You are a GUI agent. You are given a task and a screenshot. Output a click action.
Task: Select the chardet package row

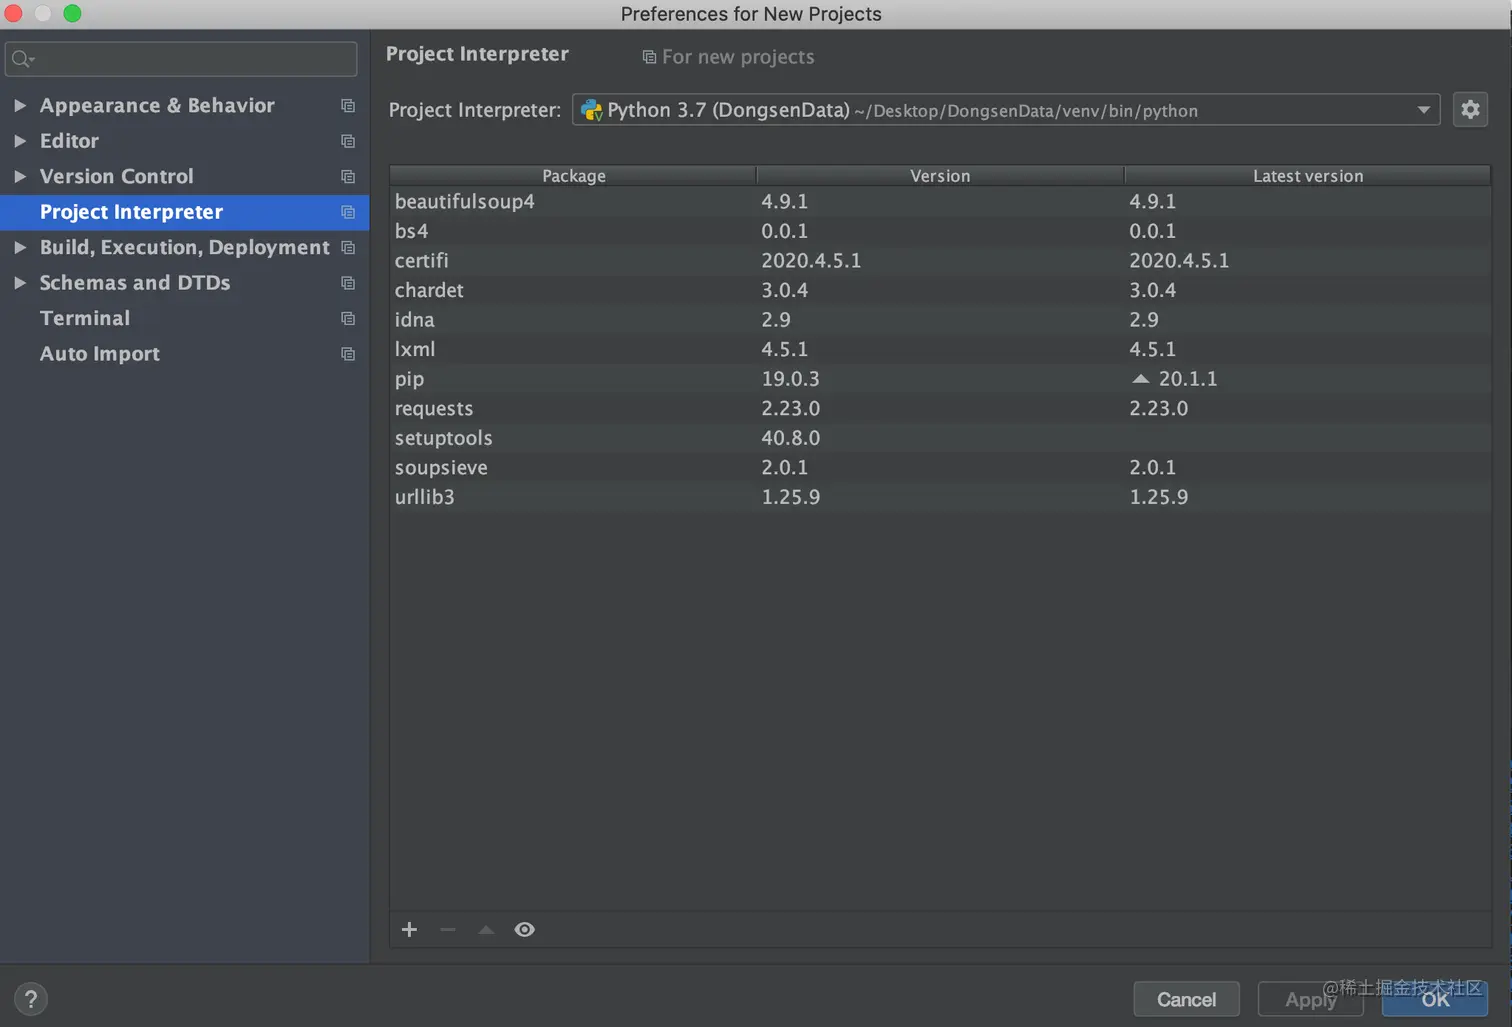940,290
